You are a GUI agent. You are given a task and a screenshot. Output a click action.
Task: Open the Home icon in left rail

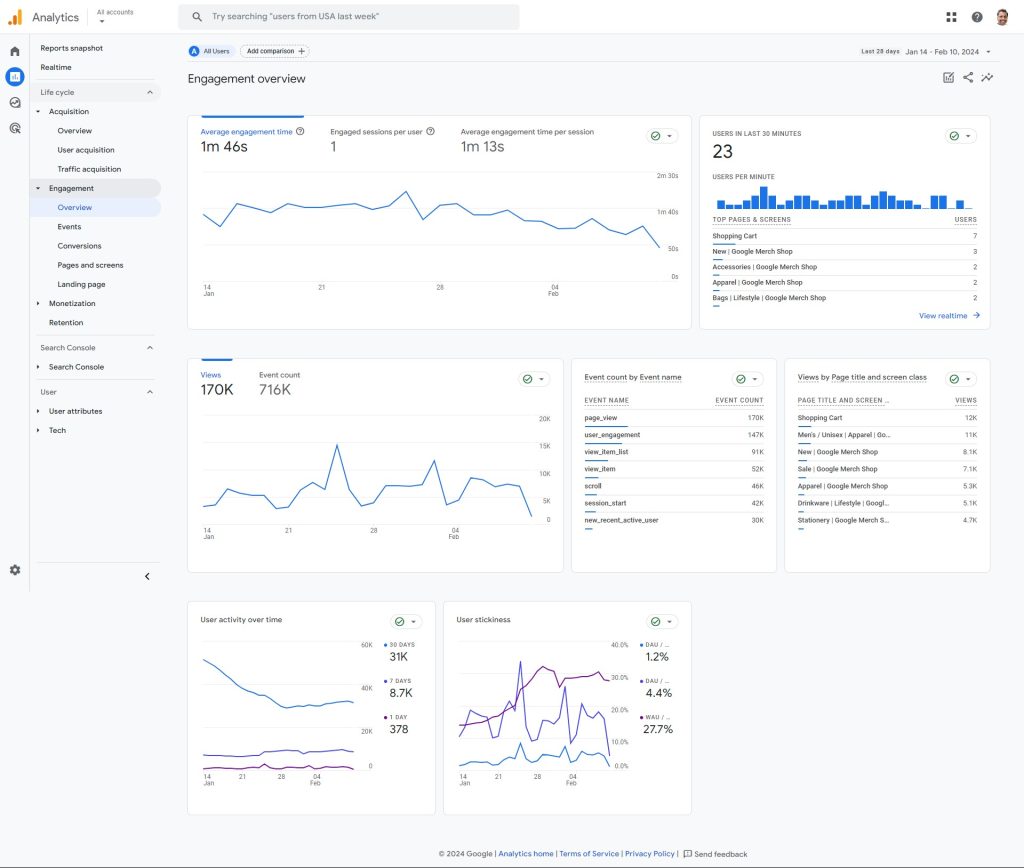(x=15, y=51)
